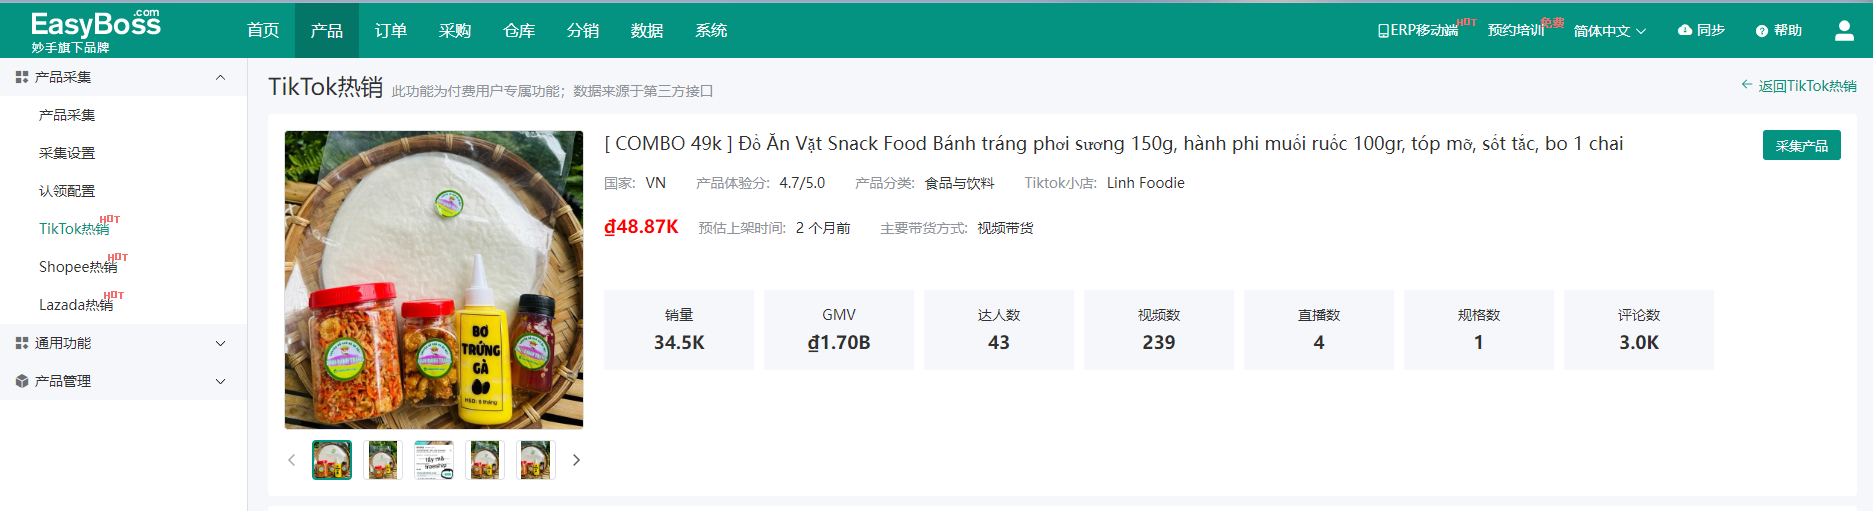Open 采集设置 in the sidebar
Image resolution: width=1873 pixels, height=511 pixels.
[67, 153]
